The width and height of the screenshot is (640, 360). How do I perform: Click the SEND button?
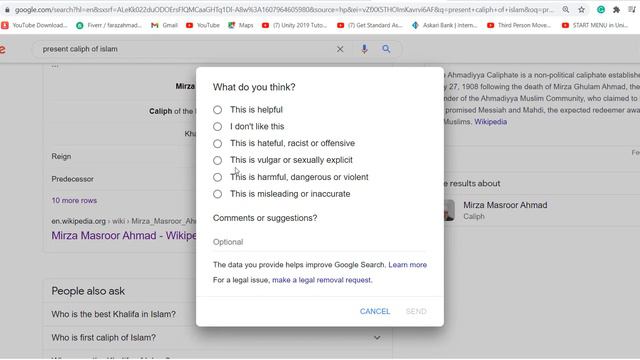416,311
